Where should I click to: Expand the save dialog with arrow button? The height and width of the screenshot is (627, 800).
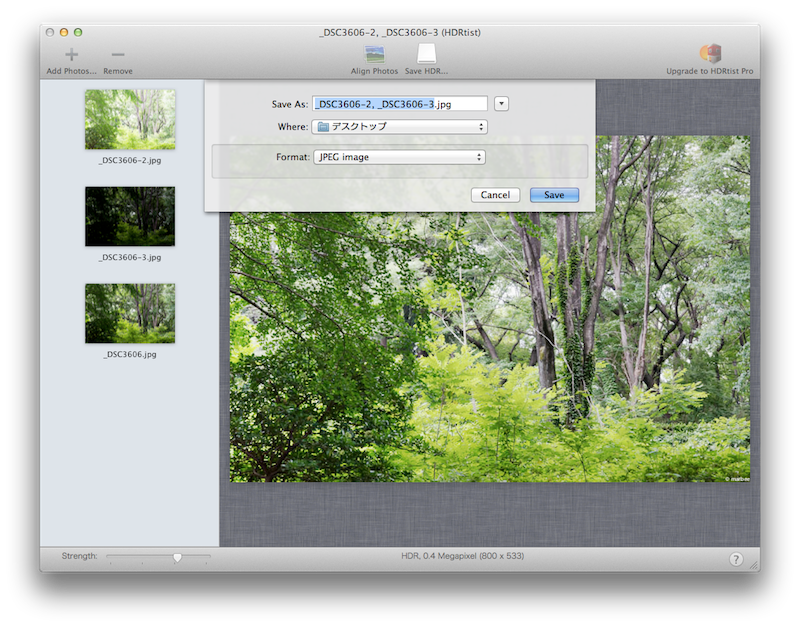(501, 103)
